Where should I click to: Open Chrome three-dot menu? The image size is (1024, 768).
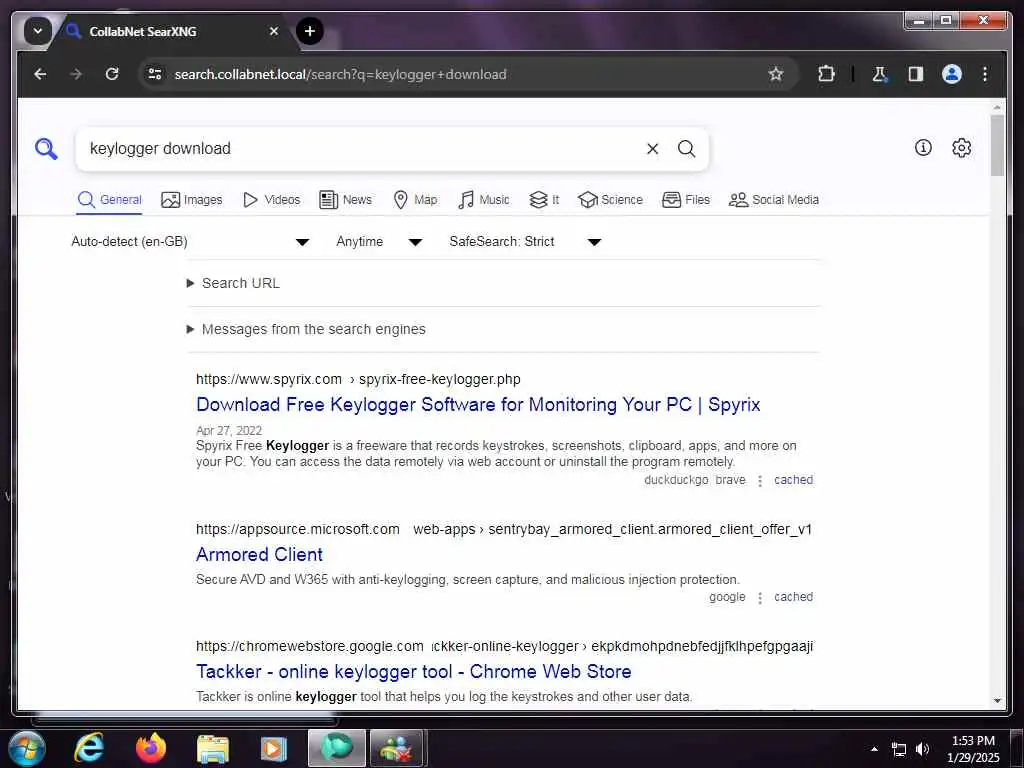(x=985, y=74)
